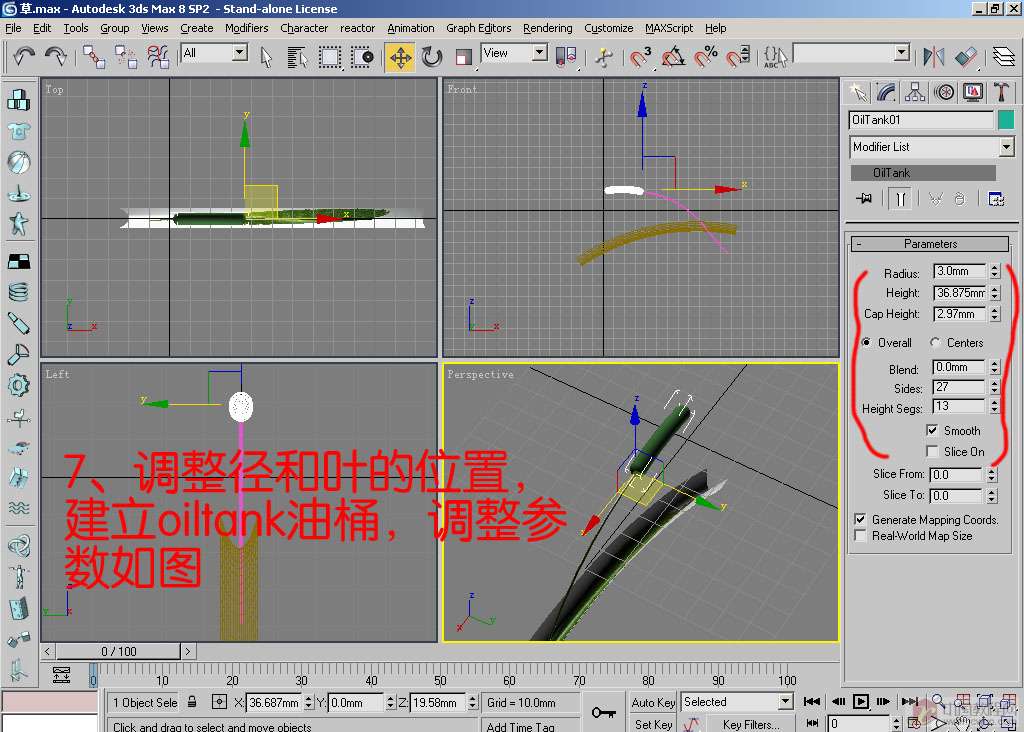Activate the Bind to Space Warp tool
Screen dimensions: 1024x732
point(157,57)
